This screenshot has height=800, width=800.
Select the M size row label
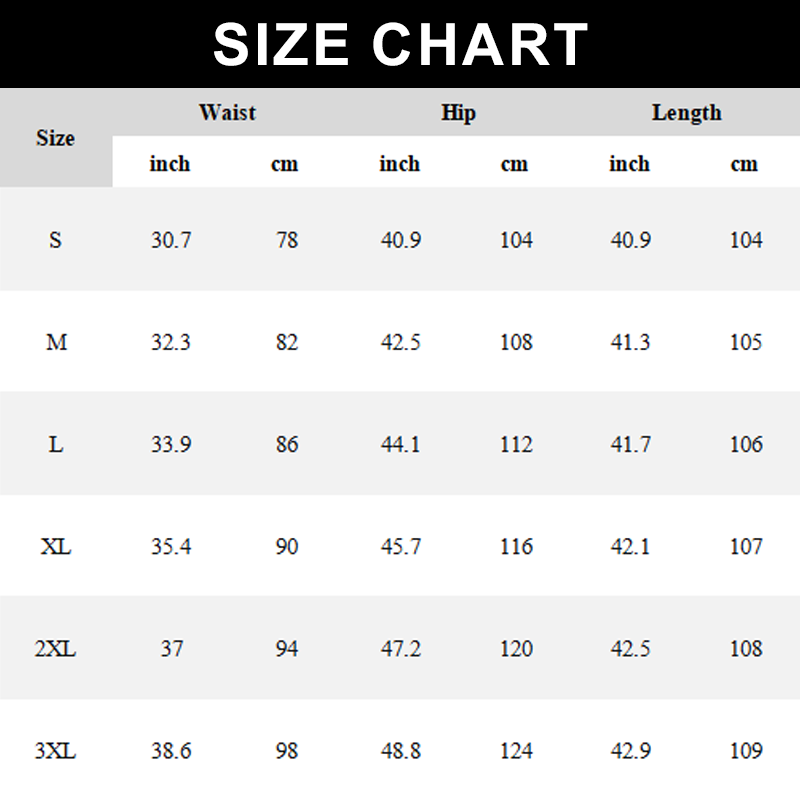[x=56, y=342]
